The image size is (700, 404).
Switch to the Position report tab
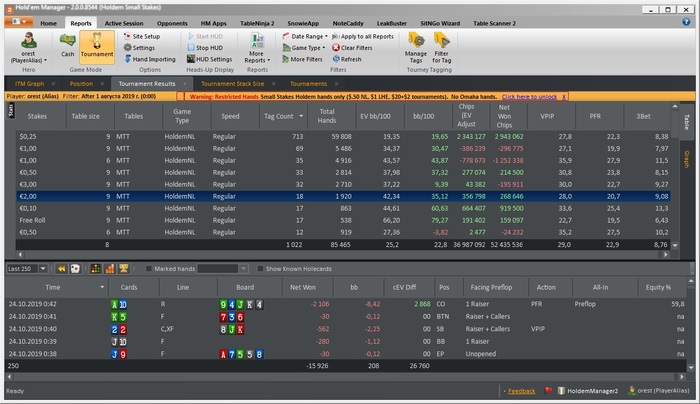tap(81, 83)
